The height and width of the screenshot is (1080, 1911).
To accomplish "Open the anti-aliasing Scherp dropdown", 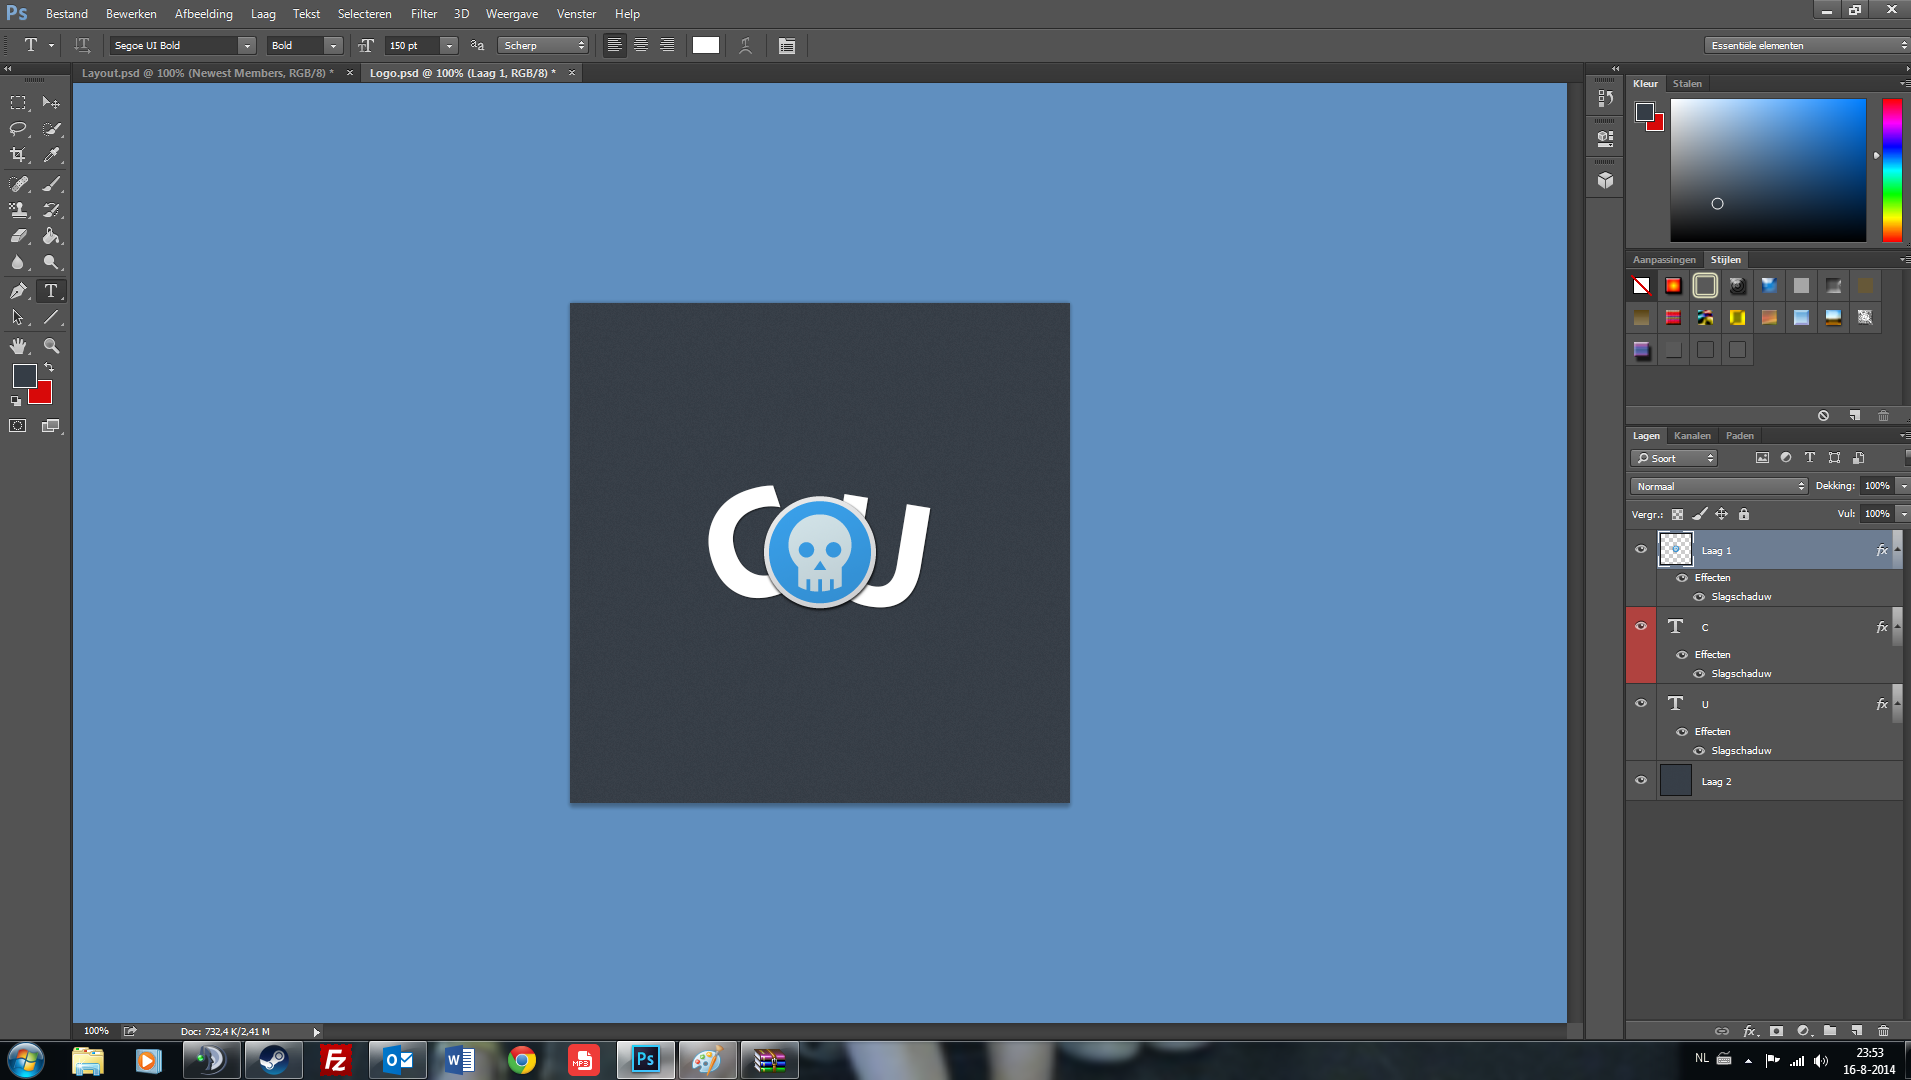I will (x=544, y=45).
